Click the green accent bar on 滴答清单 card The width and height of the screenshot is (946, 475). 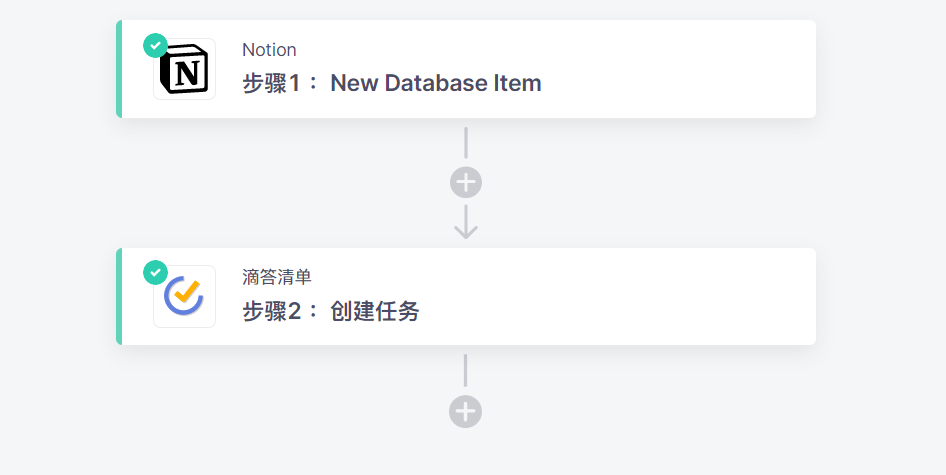[119, 297]
